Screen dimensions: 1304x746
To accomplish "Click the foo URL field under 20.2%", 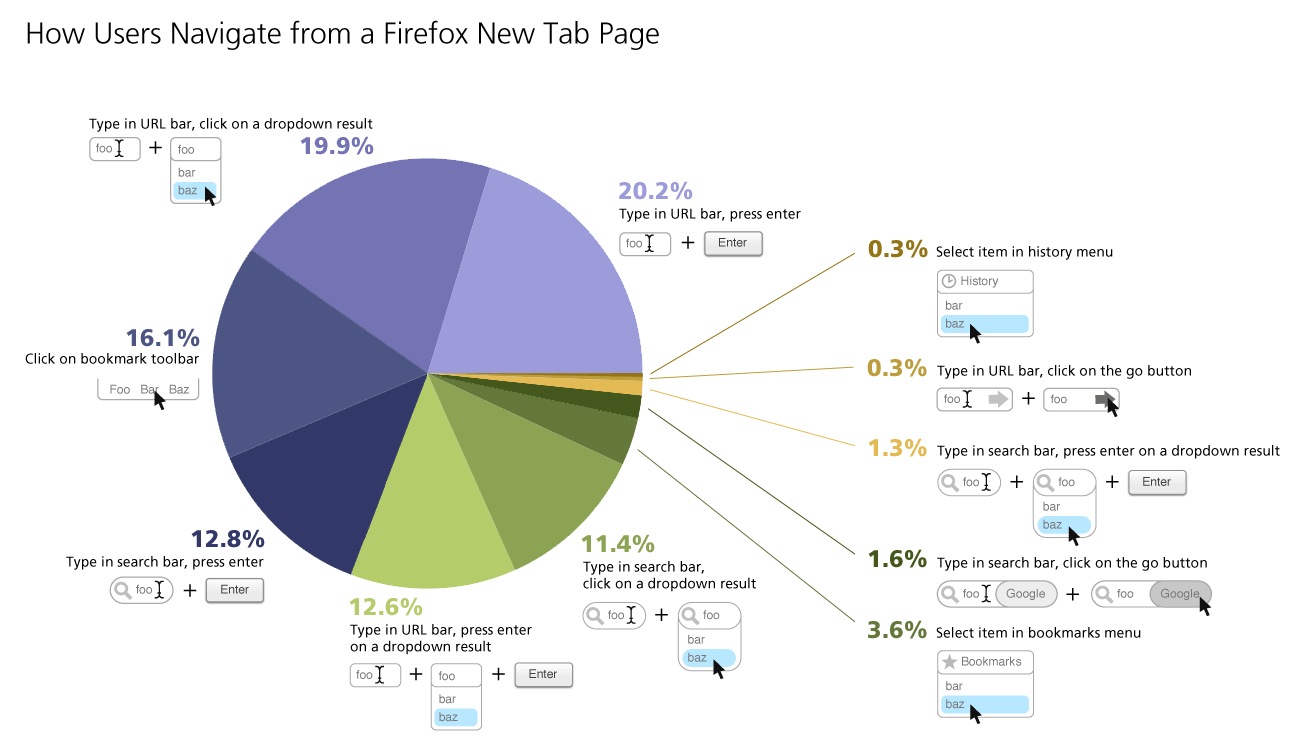I will click(x=644, y=243).
